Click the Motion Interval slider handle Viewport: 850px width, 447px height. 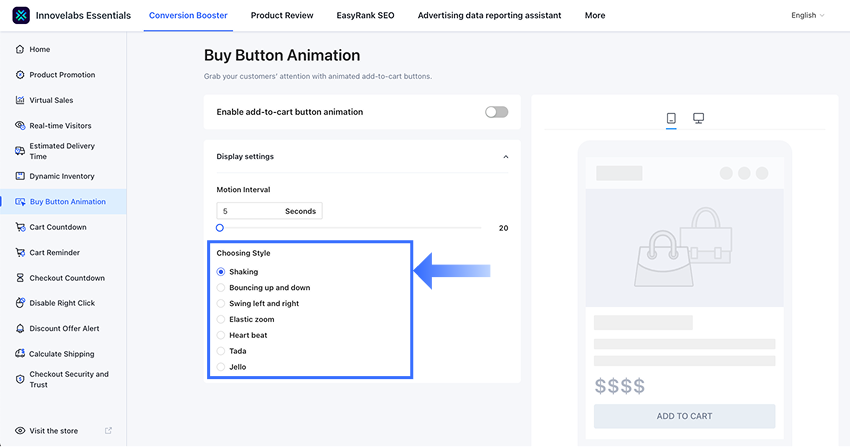click(220, 228)
